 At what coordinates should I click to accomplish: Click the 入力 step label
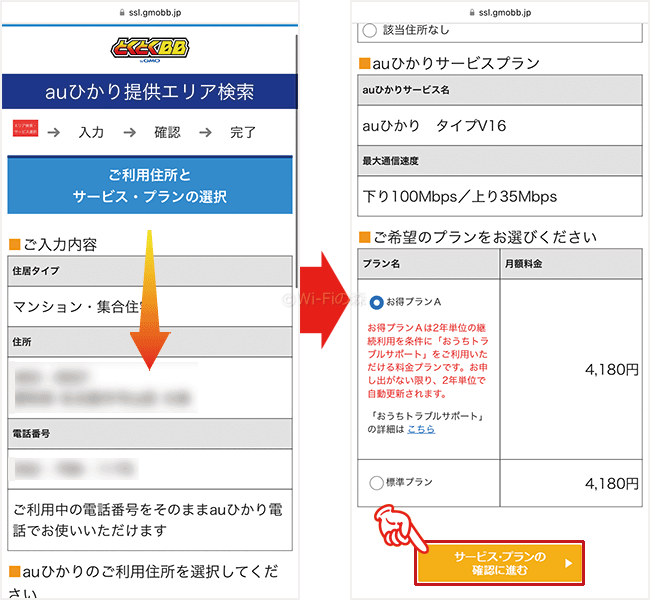point(91,132)
